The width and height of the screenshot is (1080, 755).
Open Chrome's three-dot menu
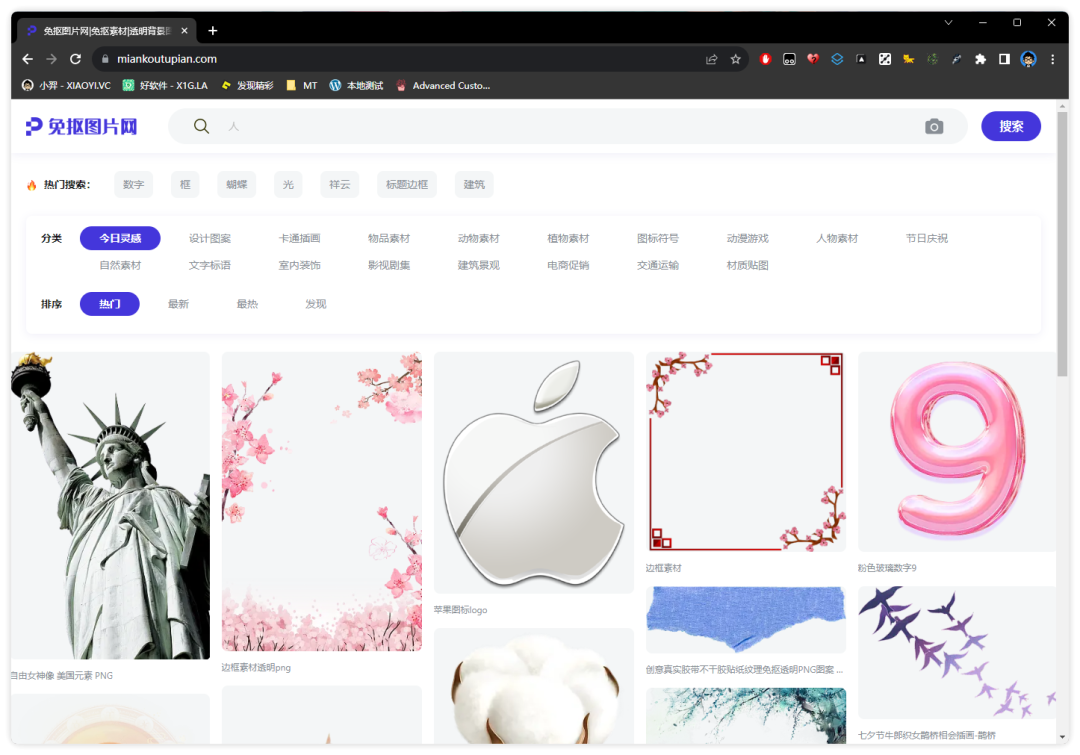[1052, 59]
